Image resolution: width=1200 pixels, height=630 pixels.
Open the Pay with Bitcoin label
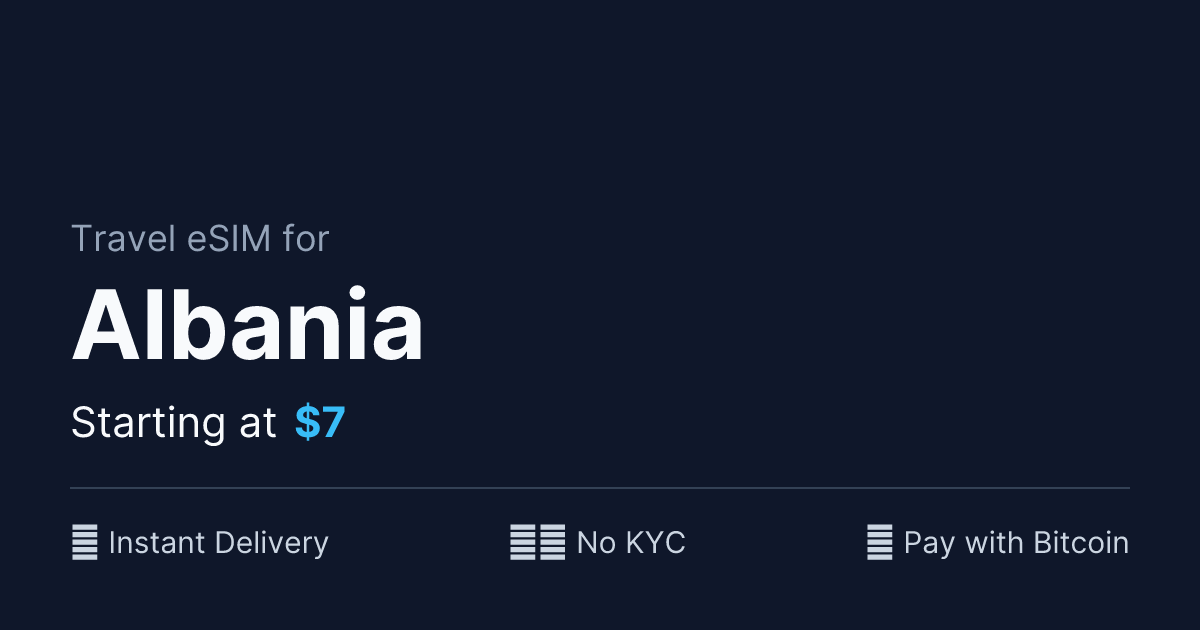click(1016, 543)
